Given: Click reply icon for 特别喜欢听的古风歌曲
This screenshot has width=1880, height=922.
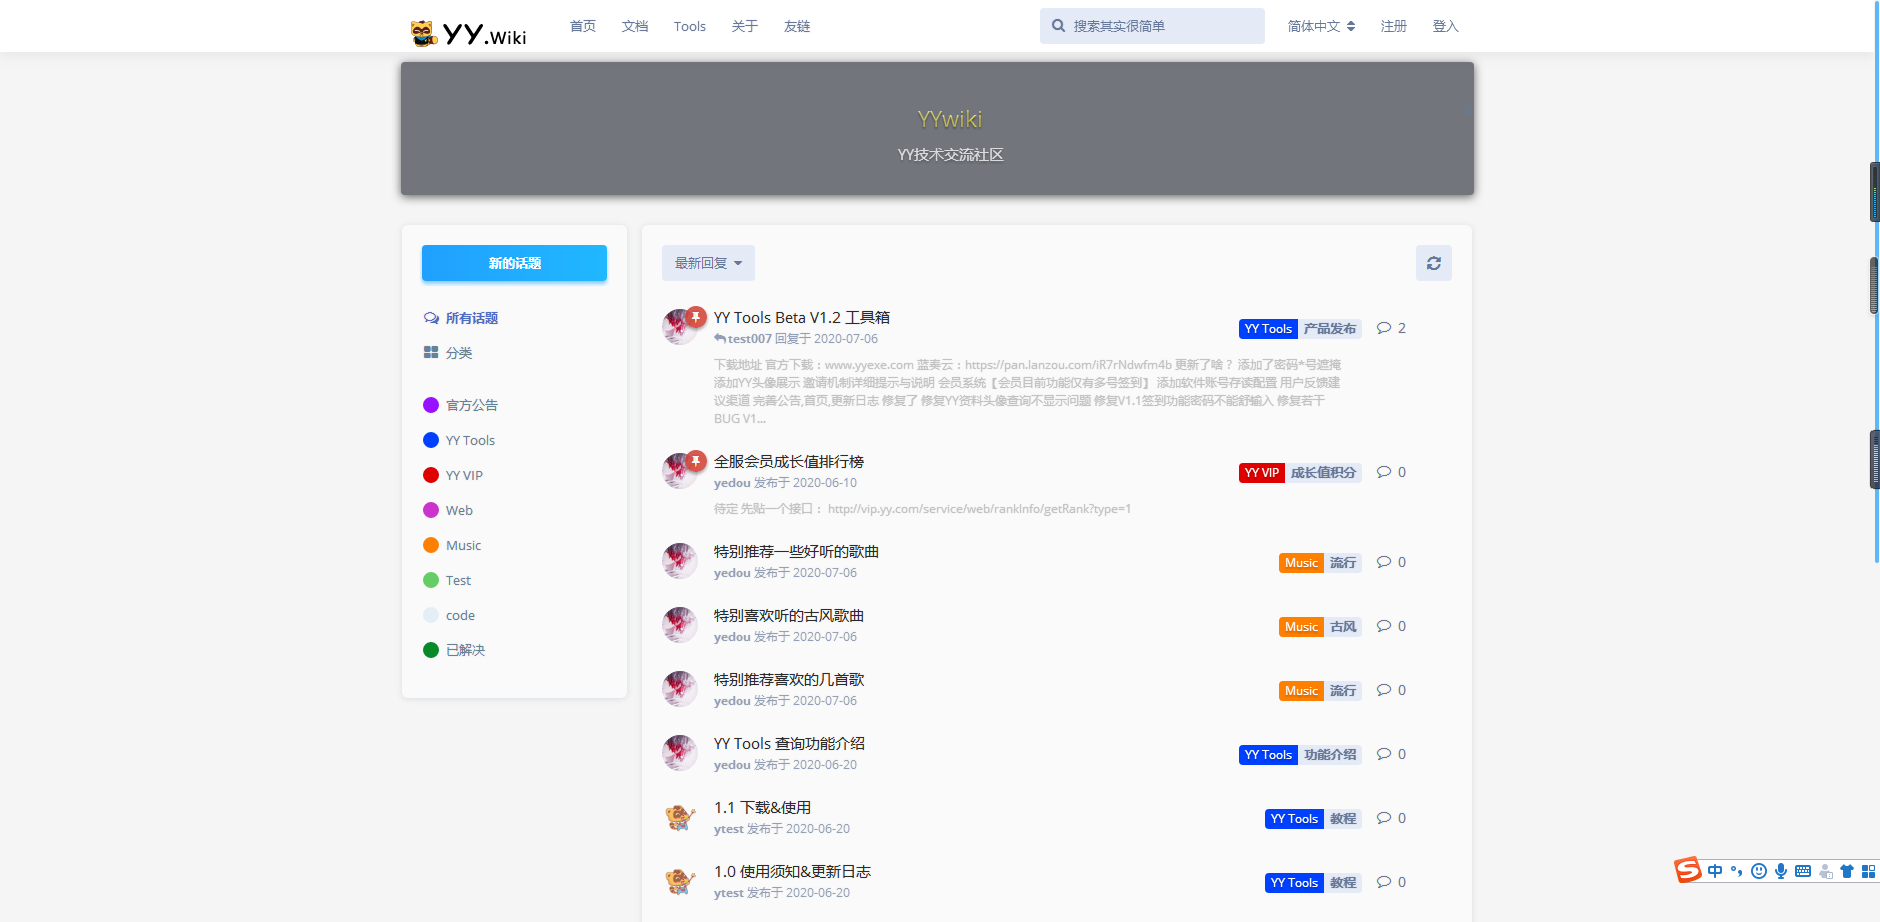Looking at the screenshot, I should click(1384, 626).
